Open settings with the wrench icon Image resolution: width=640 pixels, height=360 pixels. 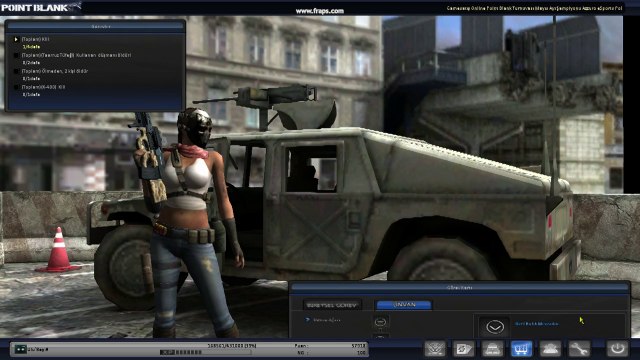pyautogui.click(x=579, y=349)
